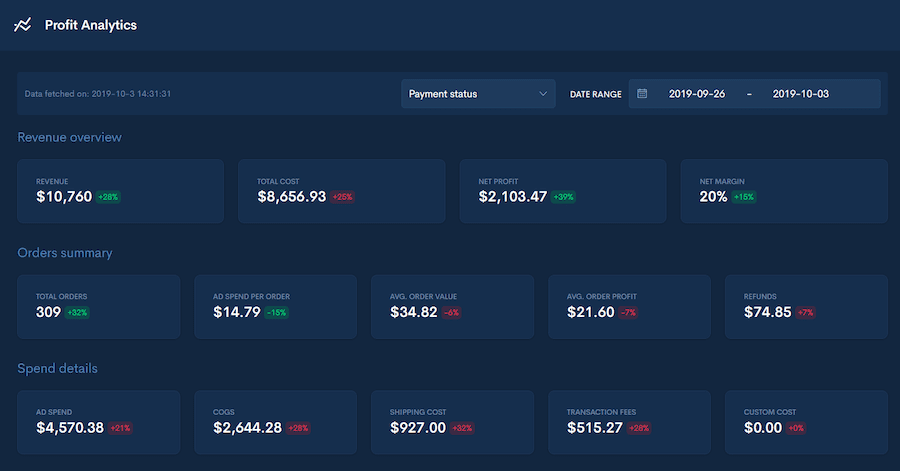Click the Ad Spend Per Order card
Screen dimensions: 900x471
[275, 306]
